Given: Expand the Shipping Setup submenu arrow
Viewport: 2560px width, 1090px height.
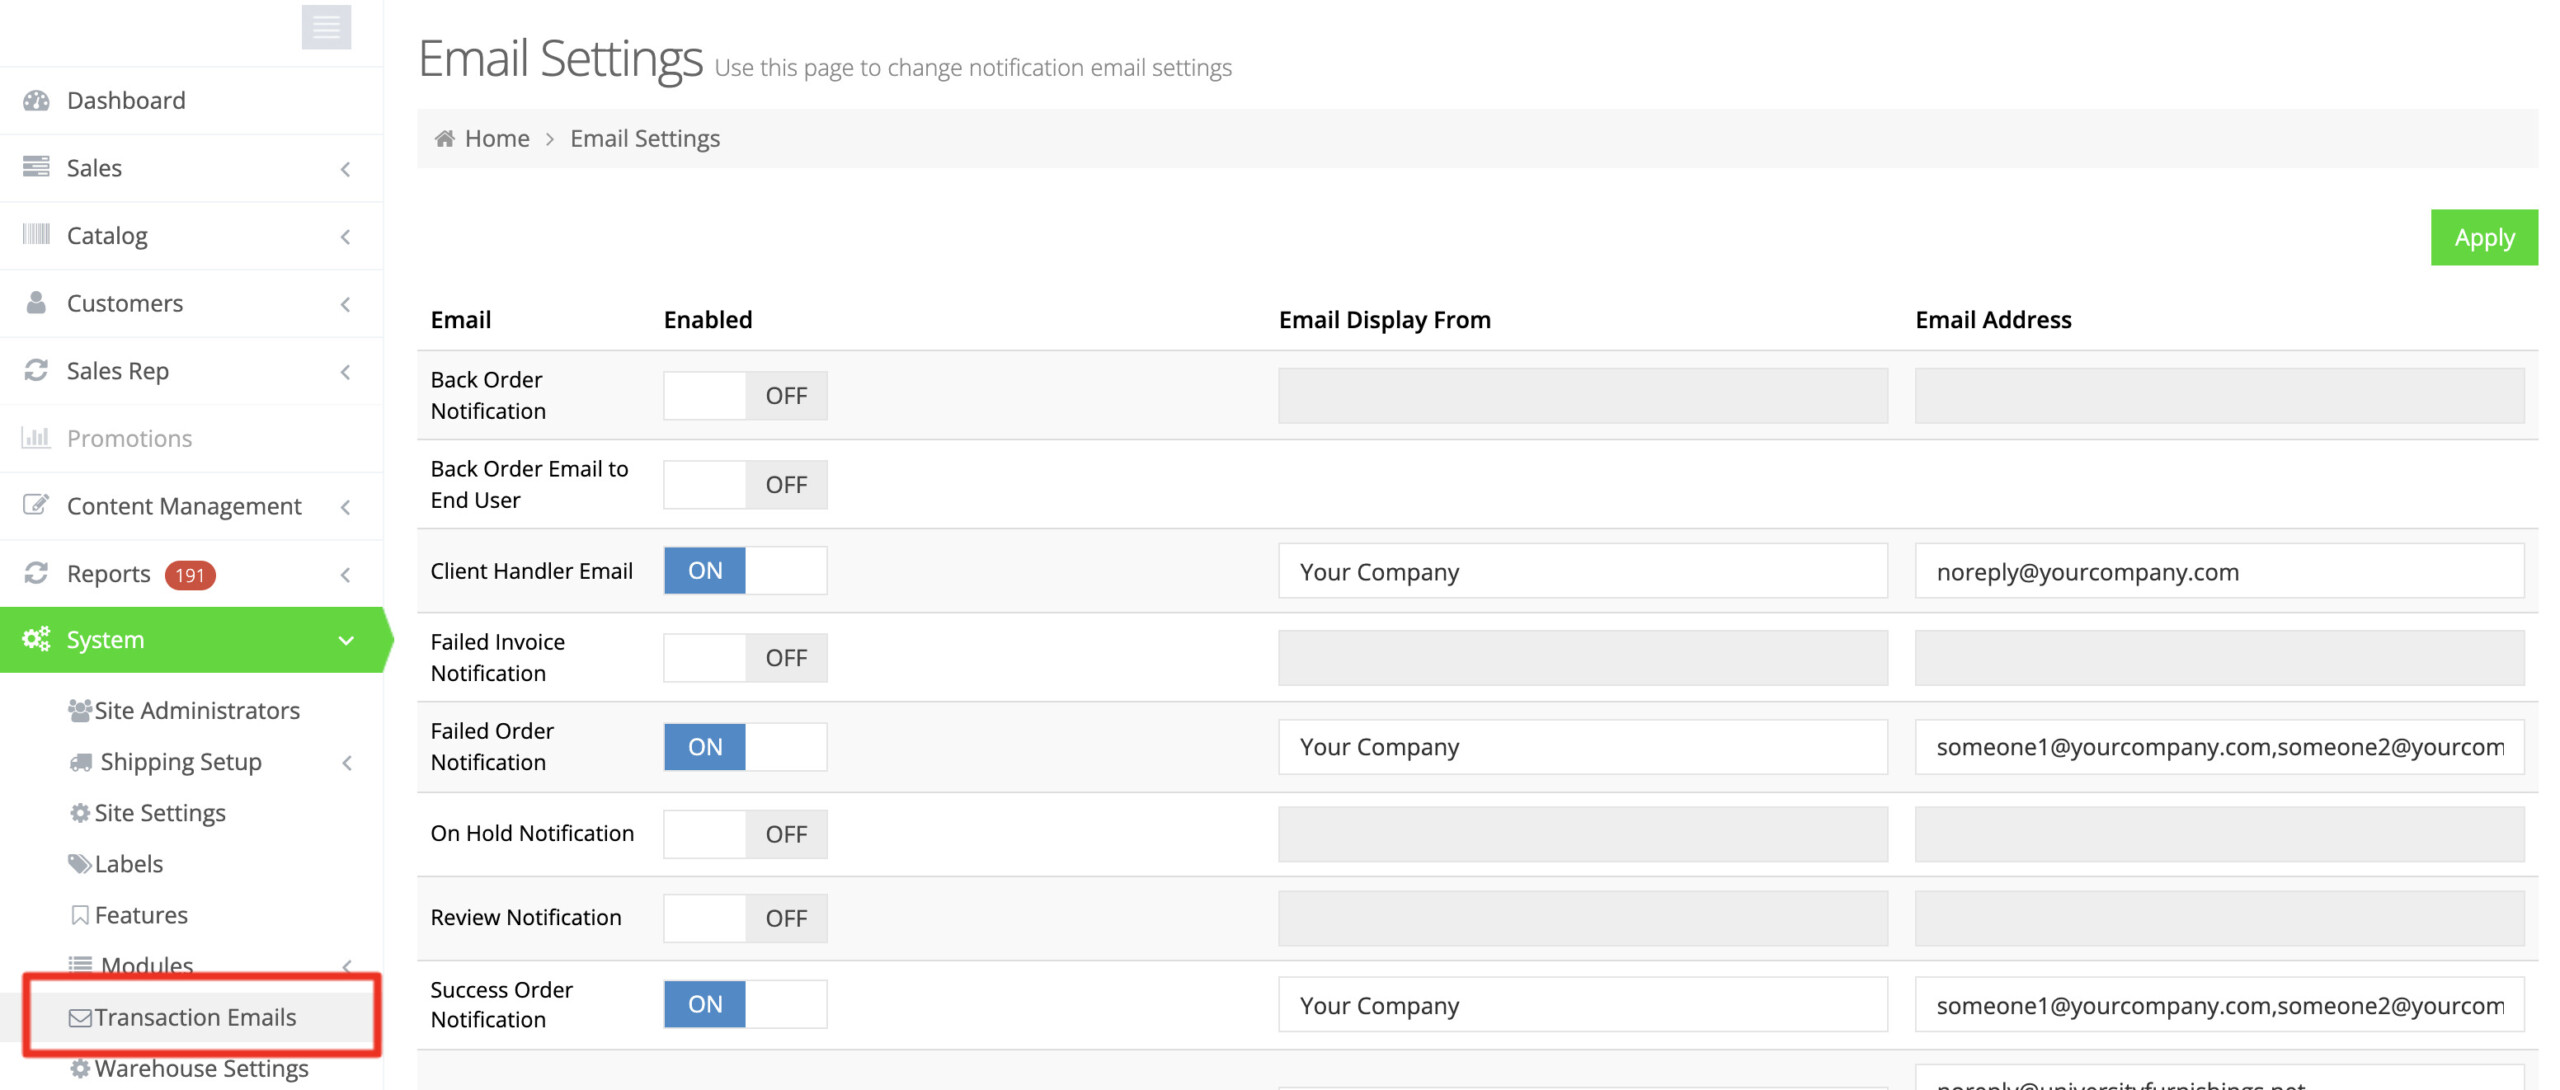Looking at the screenshot, I should pos(347,763).
